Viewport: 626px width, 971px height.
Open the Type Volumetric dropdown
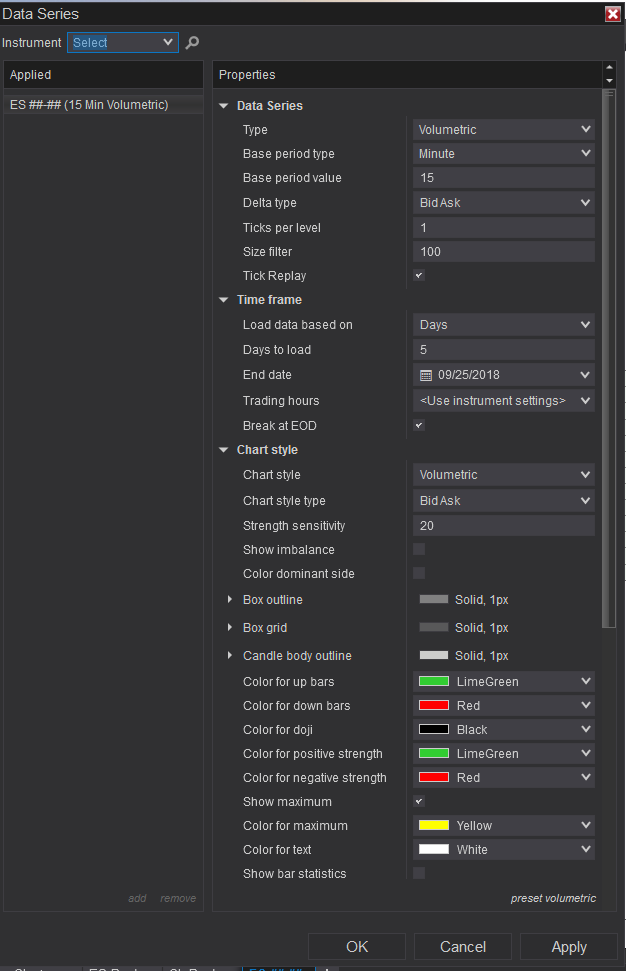(504, 130)
